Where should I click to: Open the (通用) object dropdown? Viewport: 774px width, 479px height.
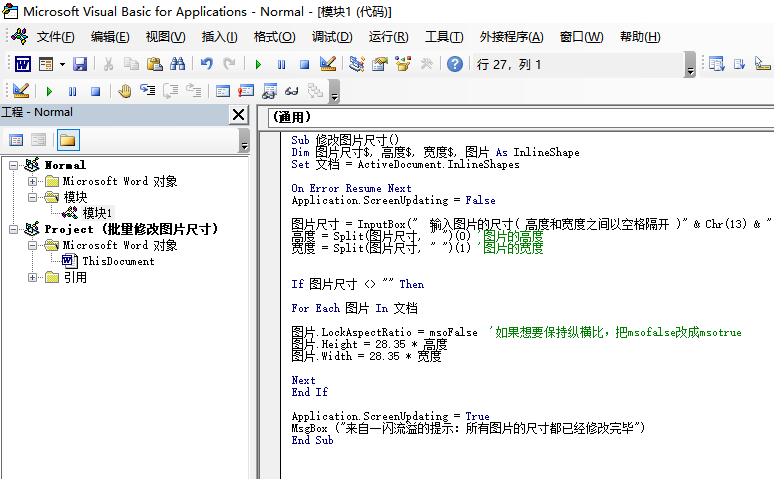coord(521,117)
